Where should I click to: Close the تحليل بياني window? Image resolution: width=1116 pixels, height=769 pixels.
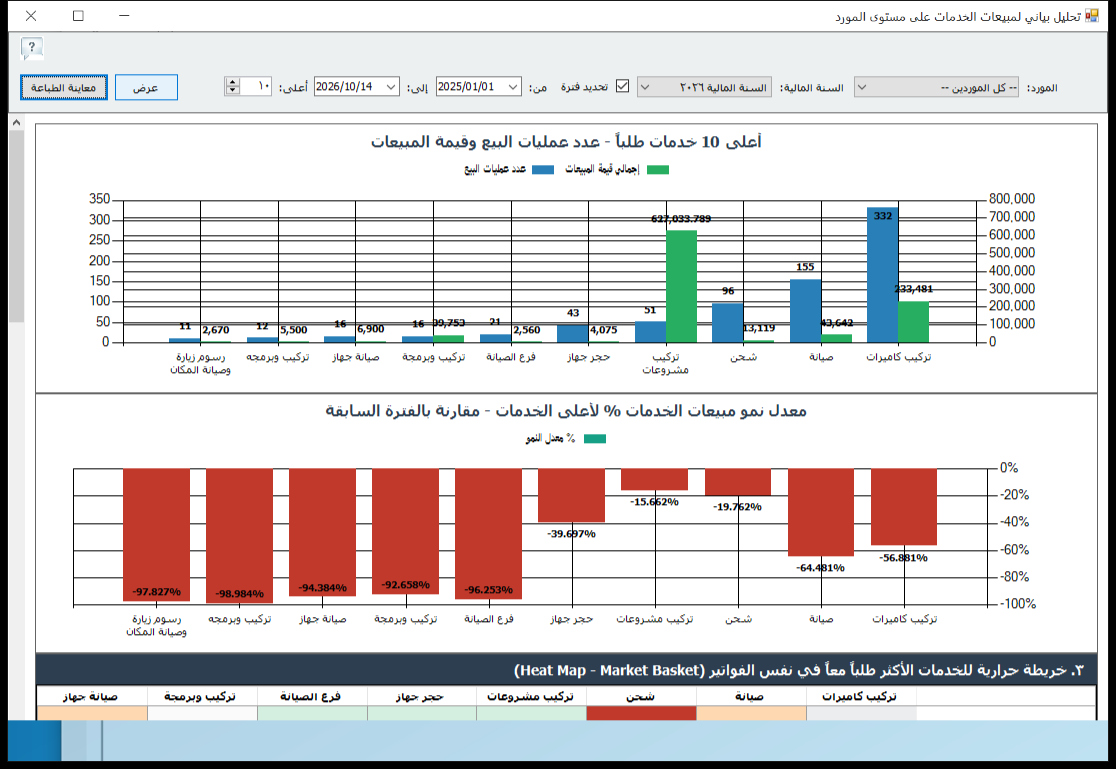[x=31, y=16]
